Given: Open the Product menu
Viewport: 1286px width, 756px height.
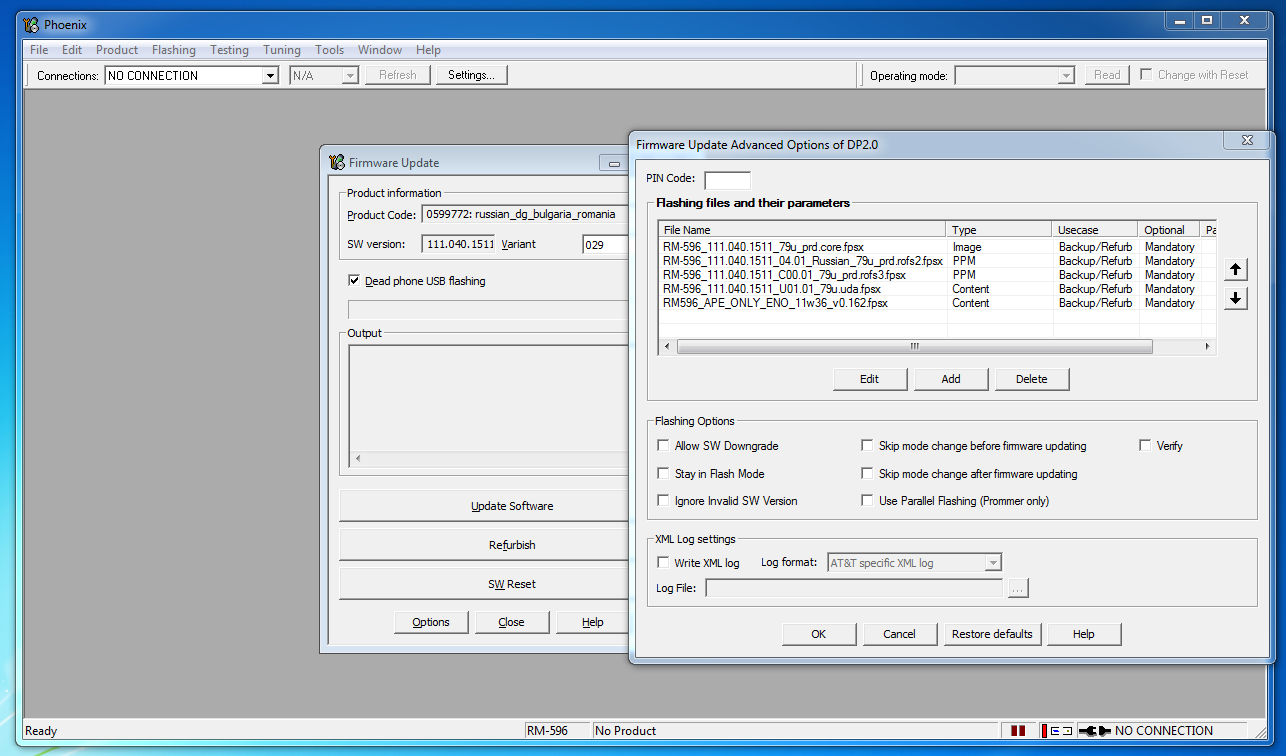Looking at the screenshot, I should point(117,50).
